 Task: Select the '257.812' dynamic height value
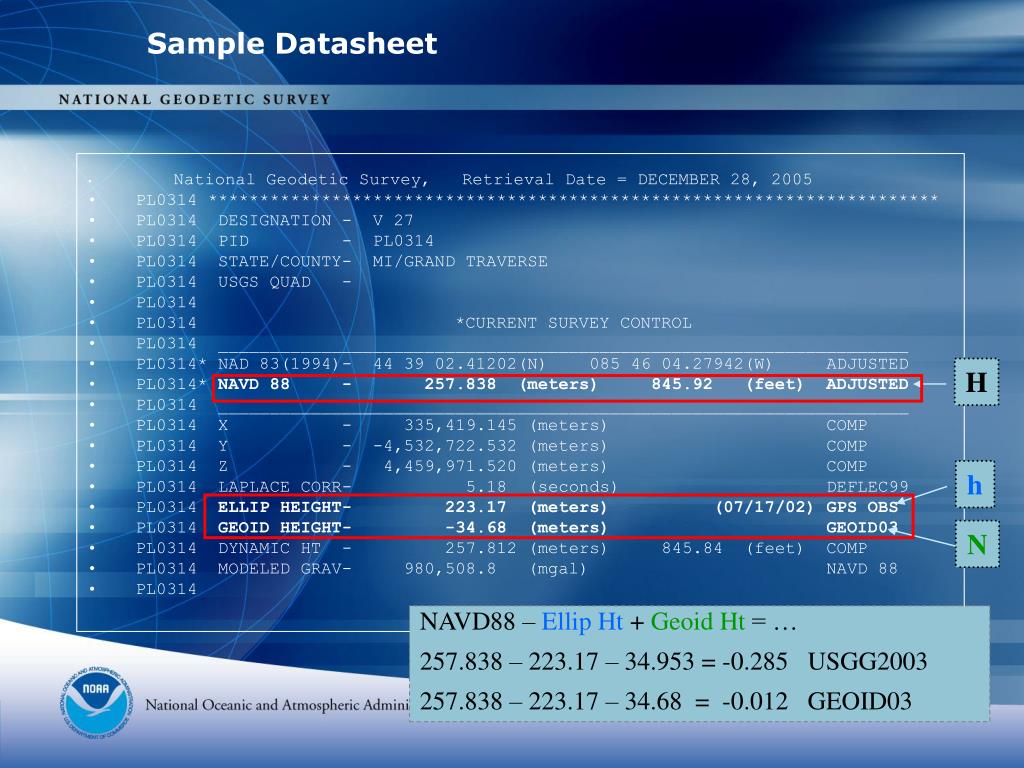pos(481,549)
